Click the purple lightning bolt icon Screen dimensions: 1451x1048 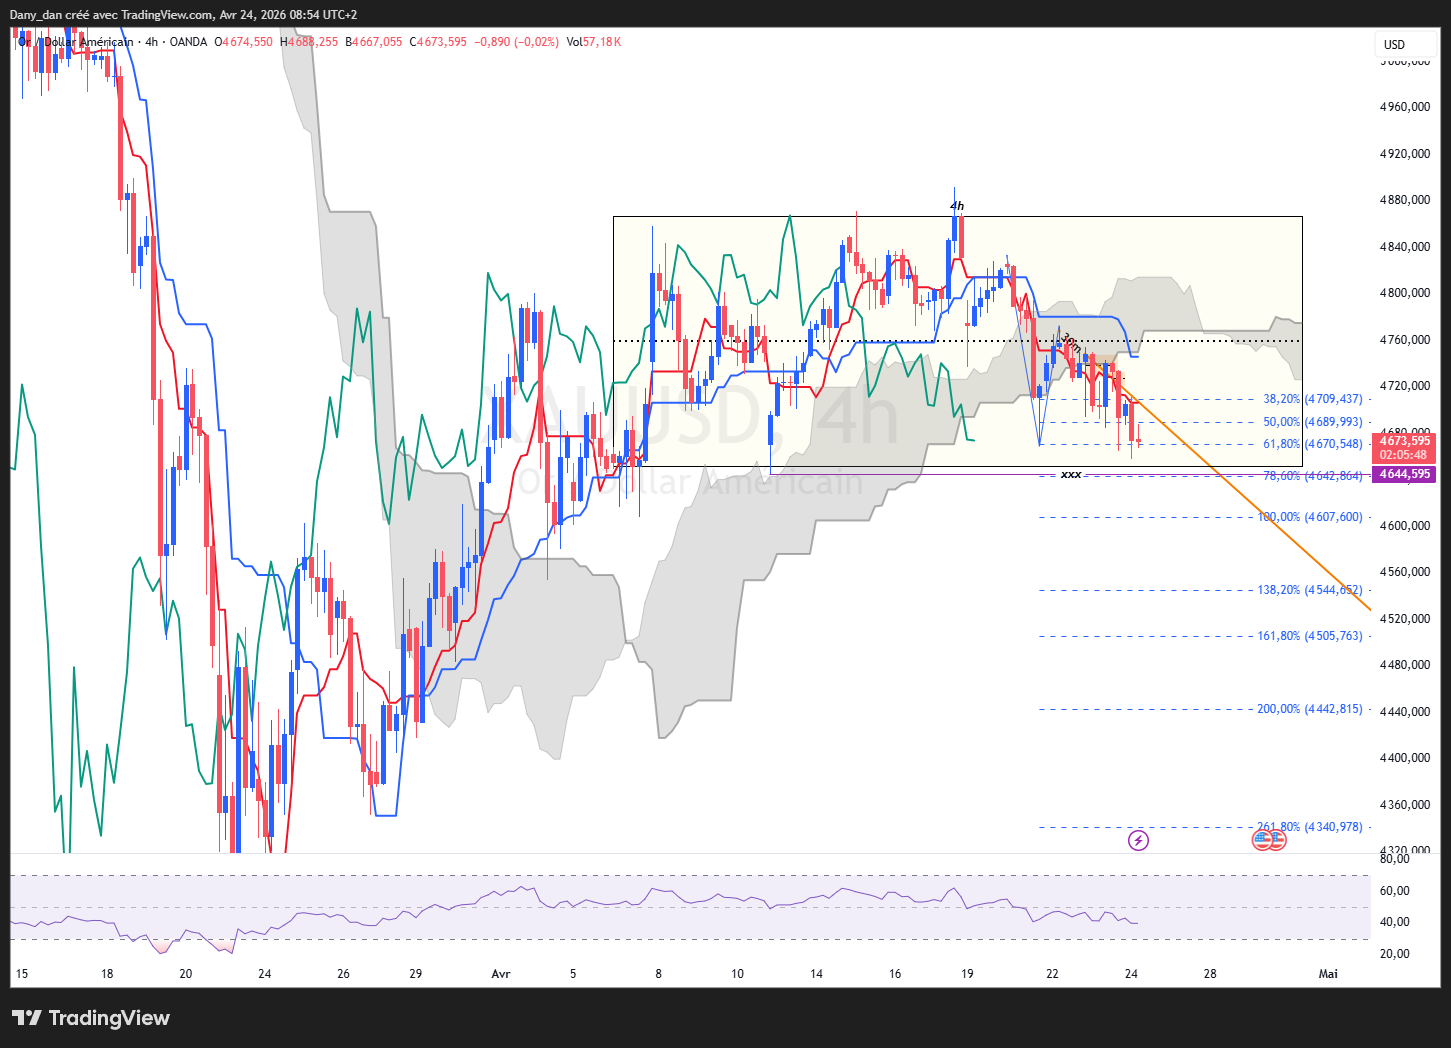[1138, 840]
